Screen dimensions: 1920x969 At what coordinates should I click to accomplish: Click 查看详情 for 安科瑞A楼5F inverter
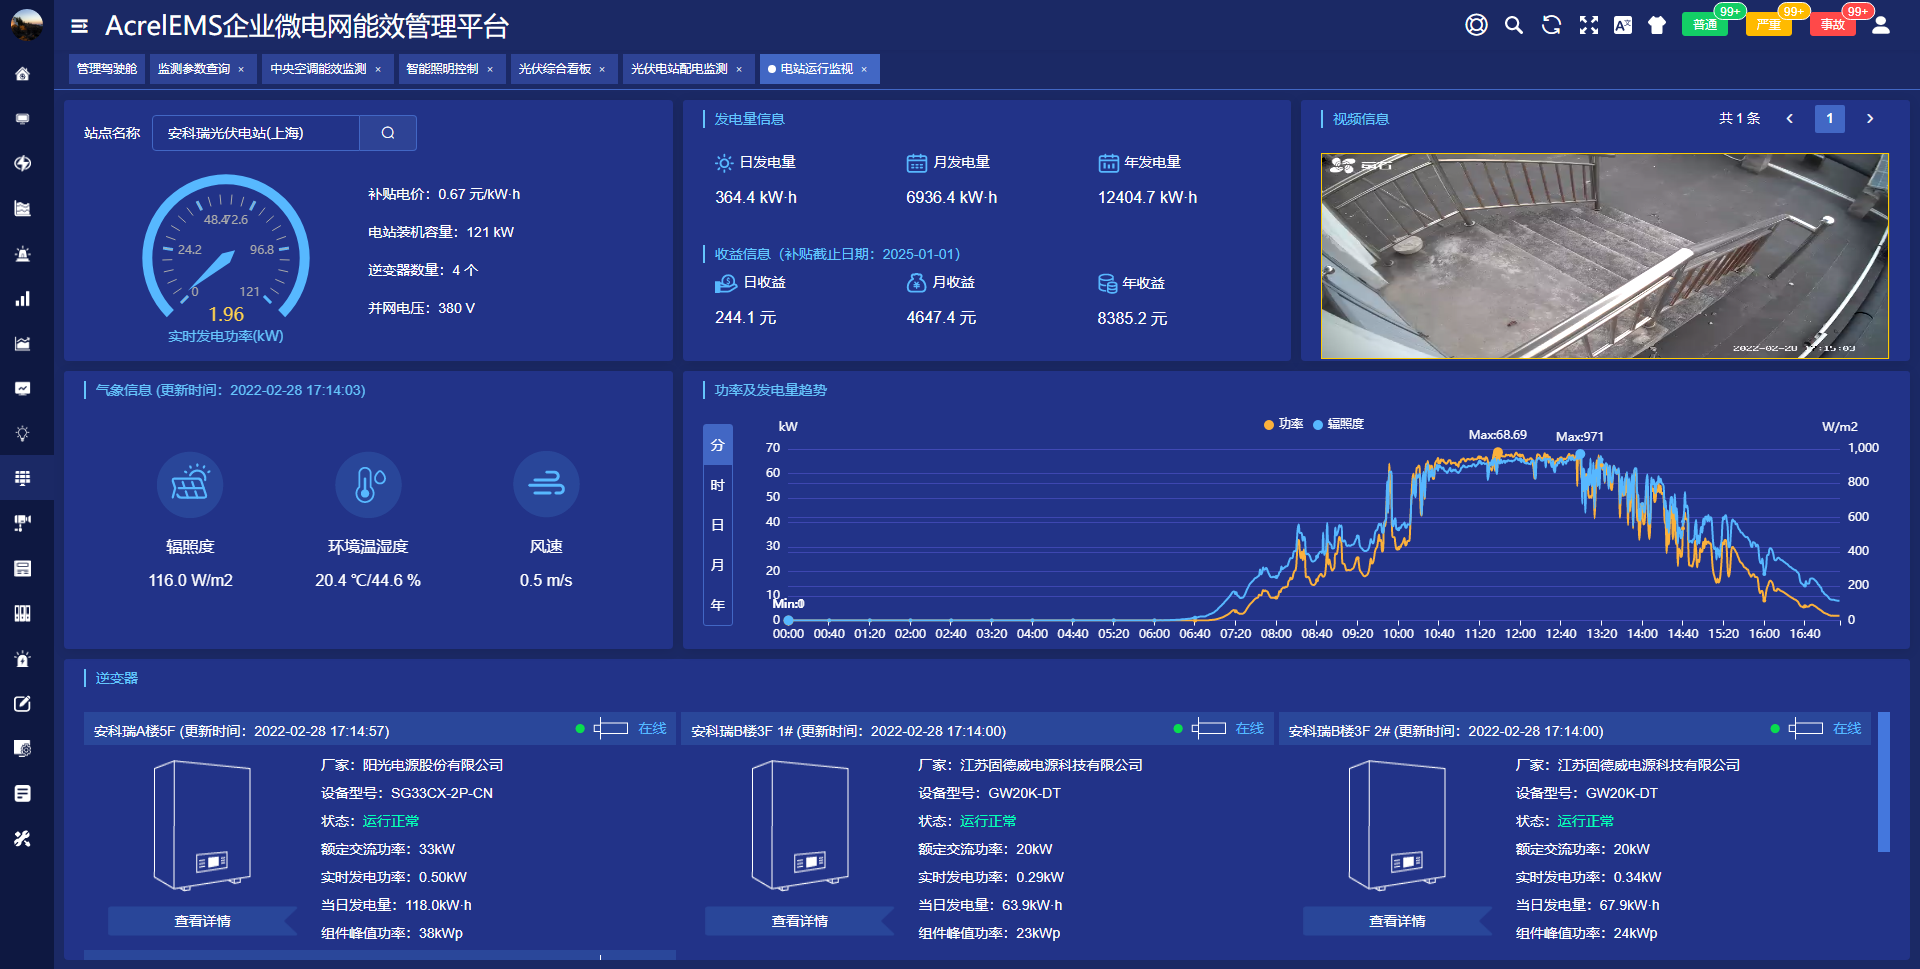click(202, 921)
